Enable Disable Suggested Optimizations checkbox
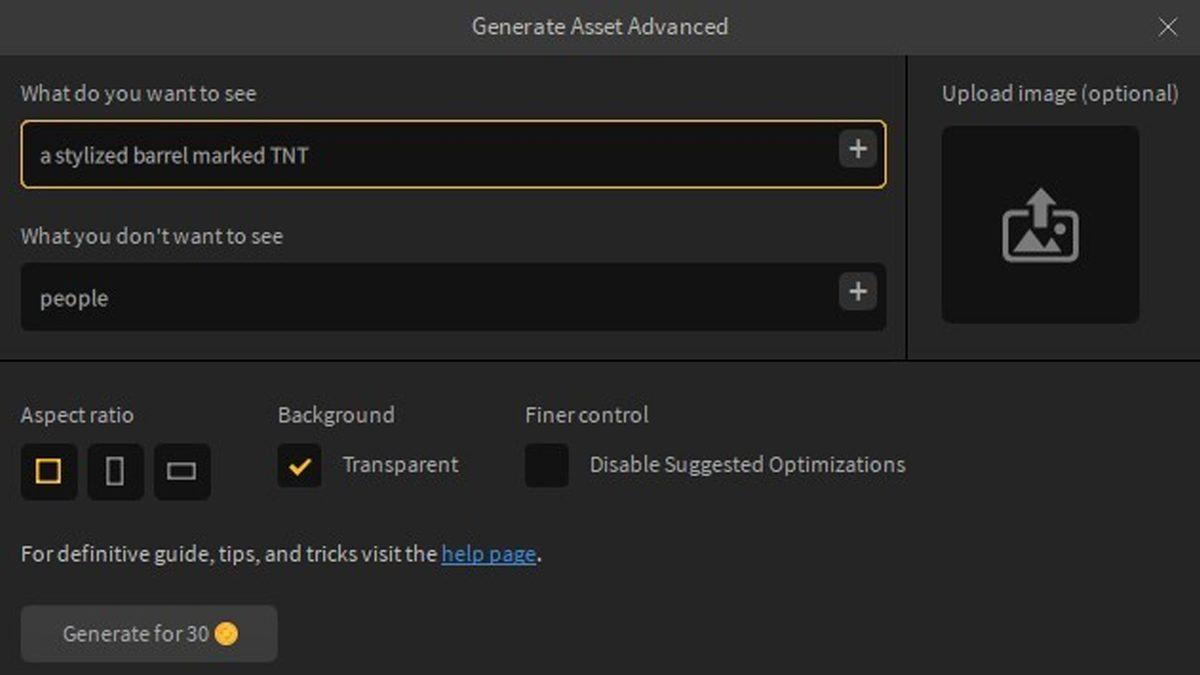This screenshot has height=675, width=1200. pyautogui.click(x=547, y=466)
